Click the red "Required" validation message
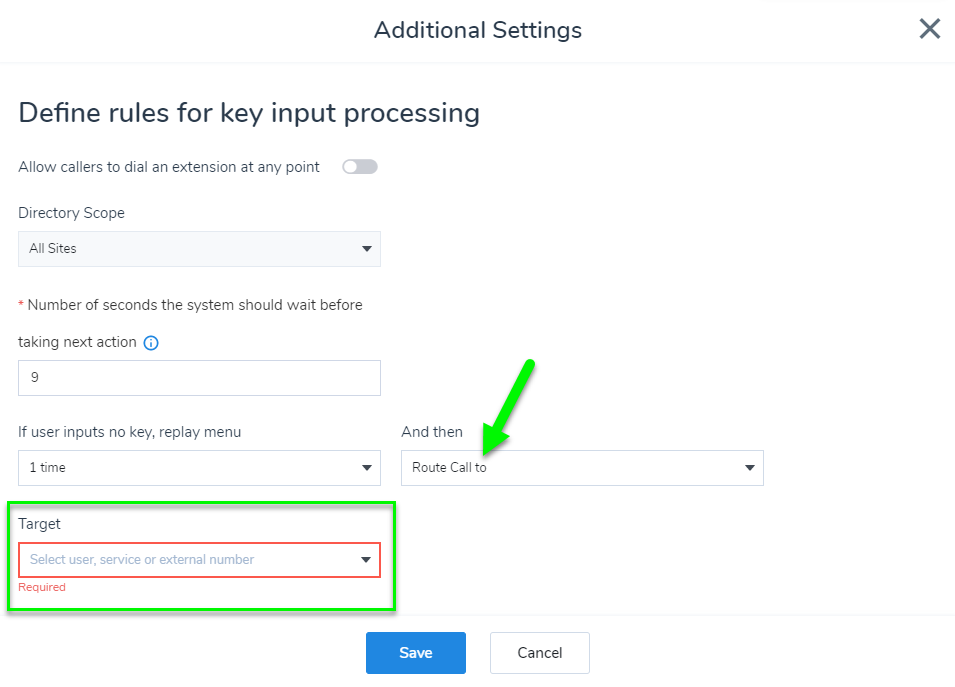 tap(42, 587)
